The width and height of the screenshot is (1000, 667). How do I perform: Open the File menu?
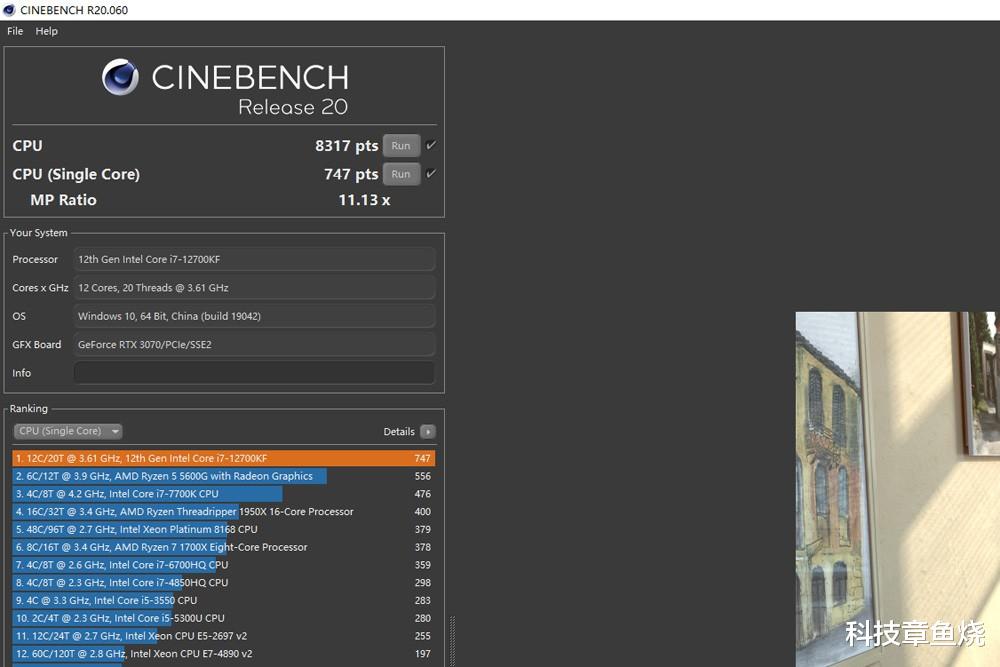tap(15, 31)
